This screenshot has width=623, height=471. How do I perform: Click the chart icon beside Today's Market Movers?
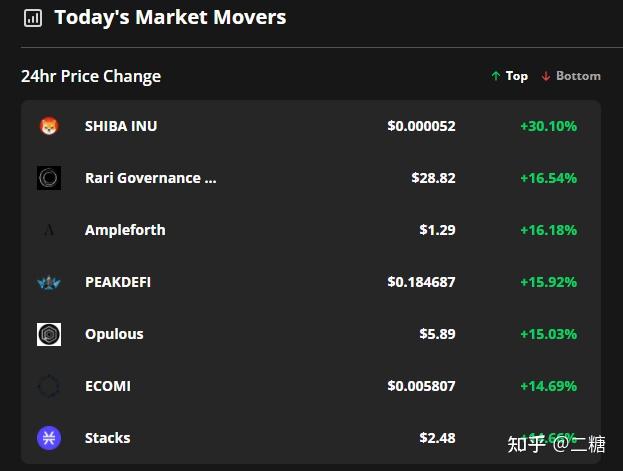click(x=33, y=18)
